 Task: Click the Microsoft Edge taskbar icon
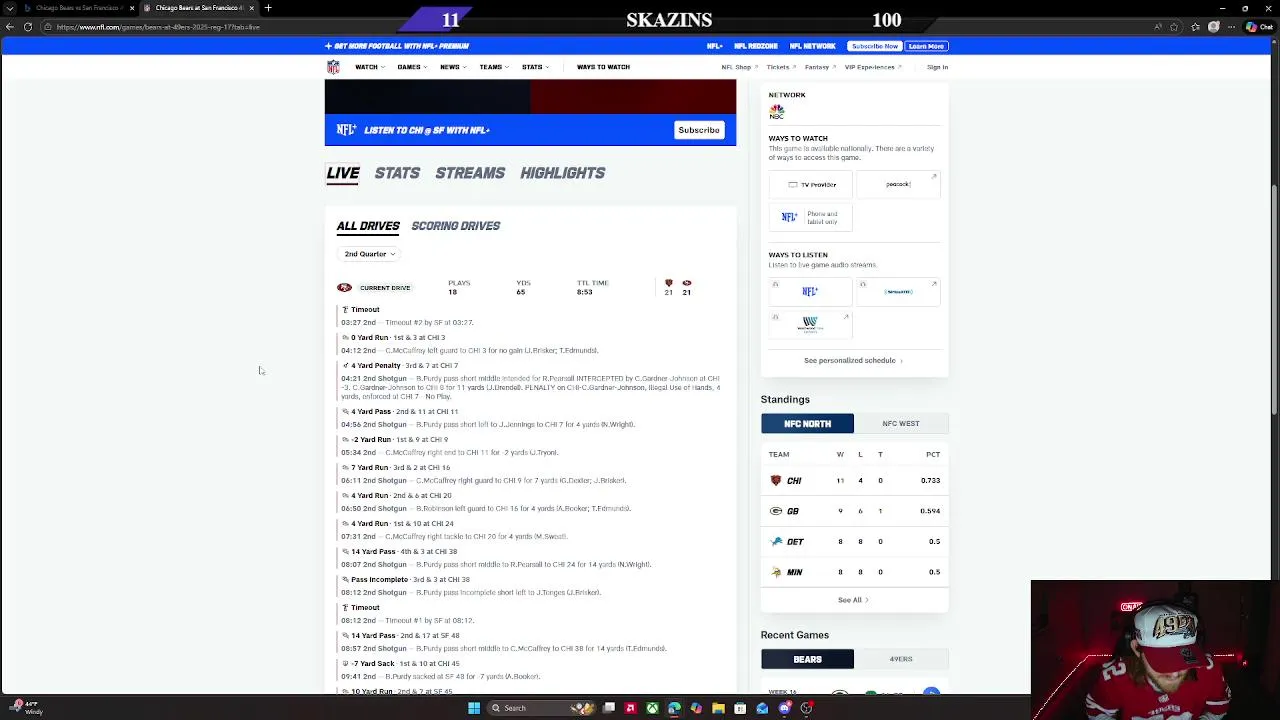(674, 708)
